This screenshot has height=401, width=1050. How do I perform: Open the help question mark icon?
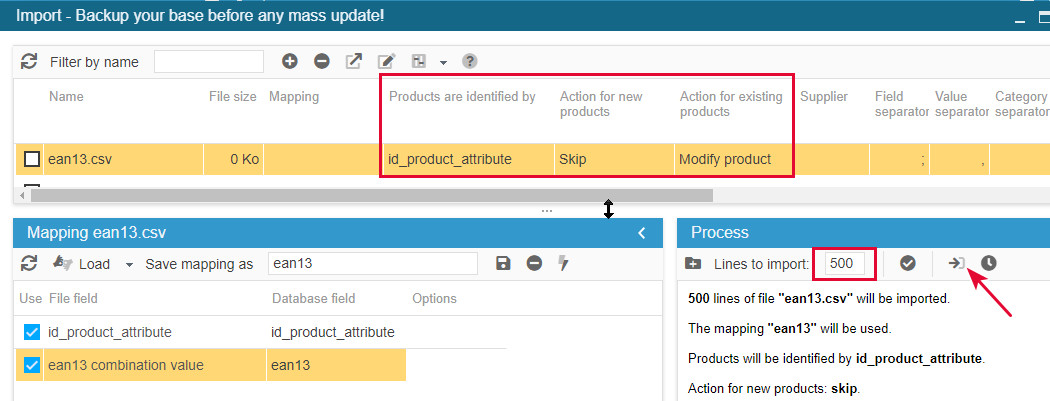pos(469,61)
